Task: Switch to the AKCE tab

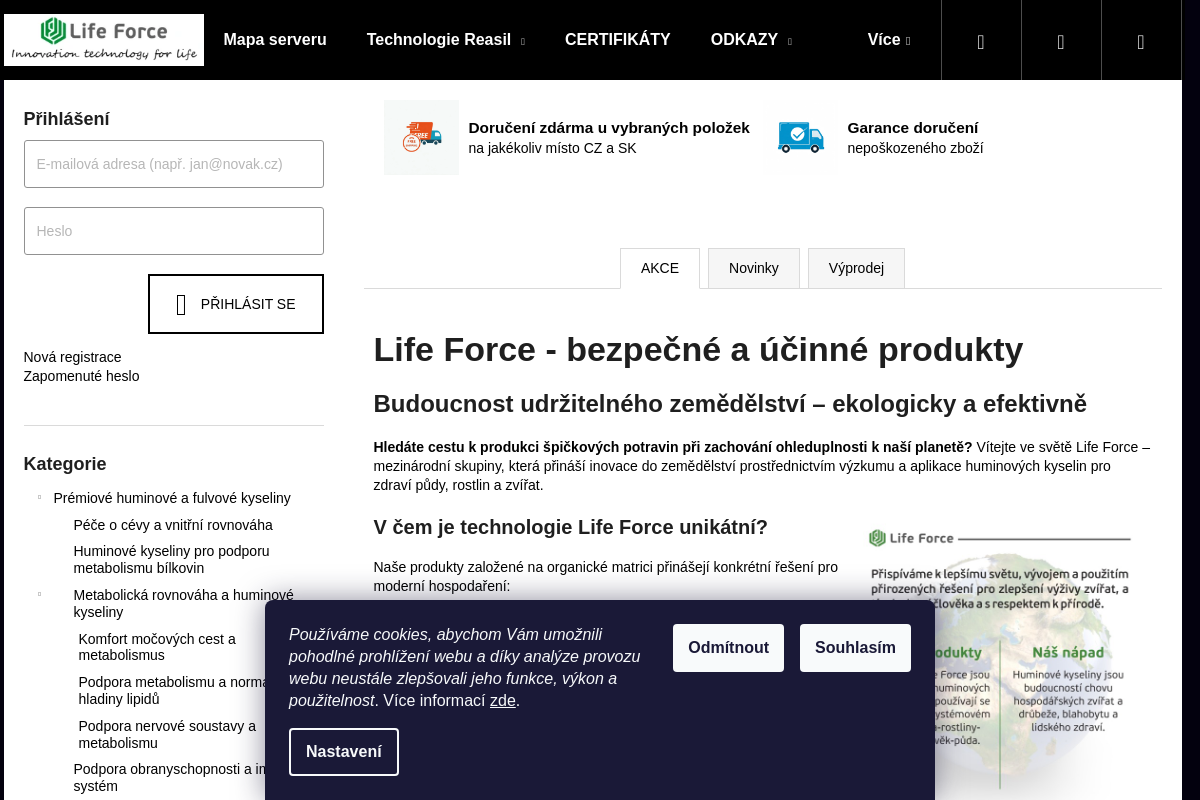Action: pyautogui.click(x=660, y=268)
